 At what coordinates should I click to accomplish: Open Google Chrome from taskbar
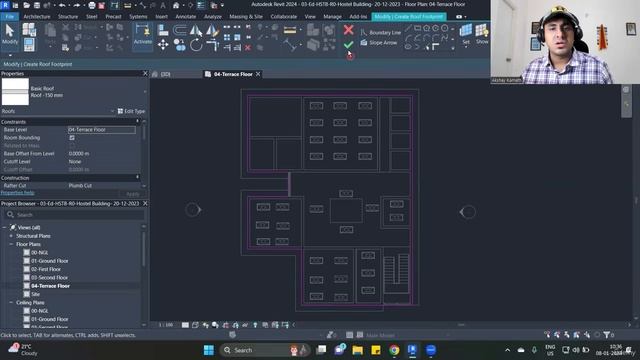point(394,350)
